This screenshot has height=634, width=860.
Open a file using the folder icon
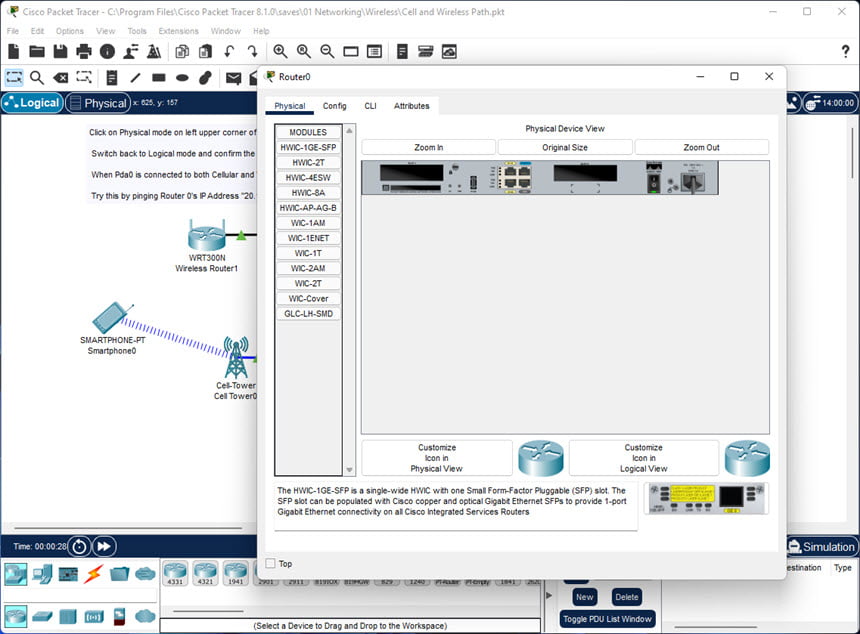pyautogui.click(x=37, y=52)
